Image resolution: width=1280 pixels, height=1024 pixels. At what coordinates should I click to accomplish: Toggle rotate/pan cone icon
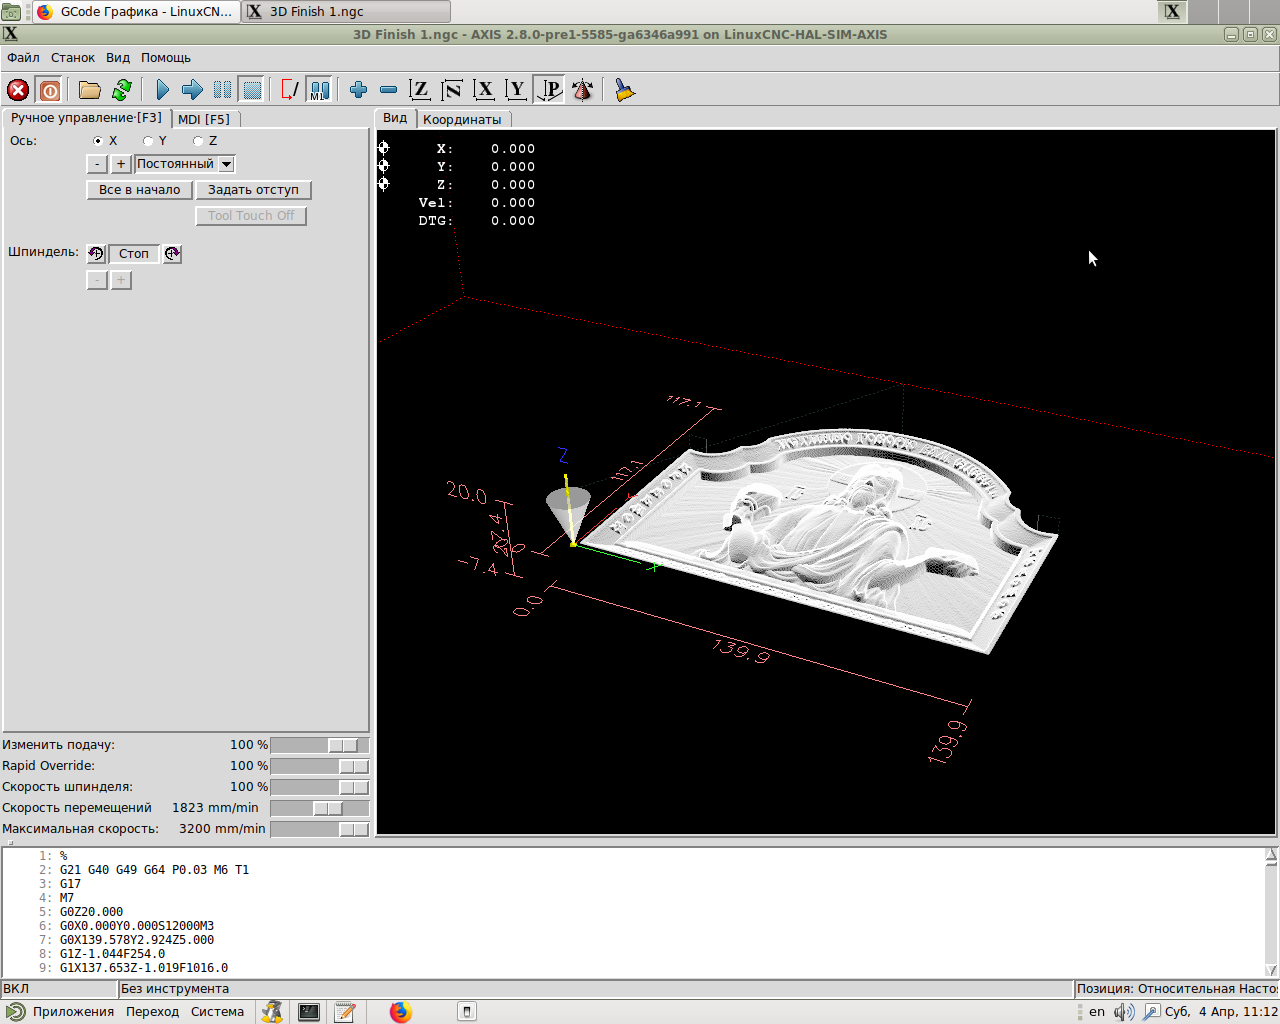(x=582, y=90)
